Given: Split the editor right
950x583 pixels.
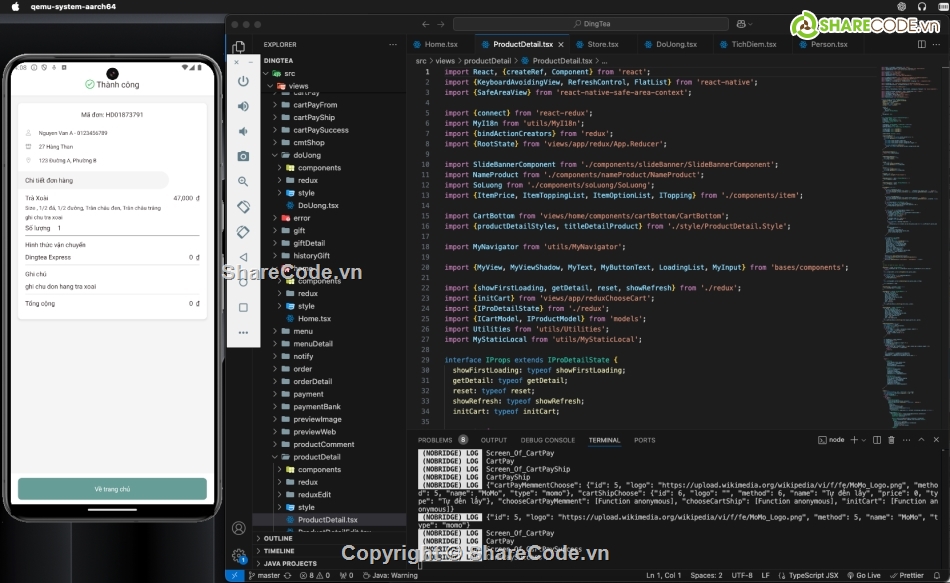Looking at the screenshot, I should pos(922,44).
